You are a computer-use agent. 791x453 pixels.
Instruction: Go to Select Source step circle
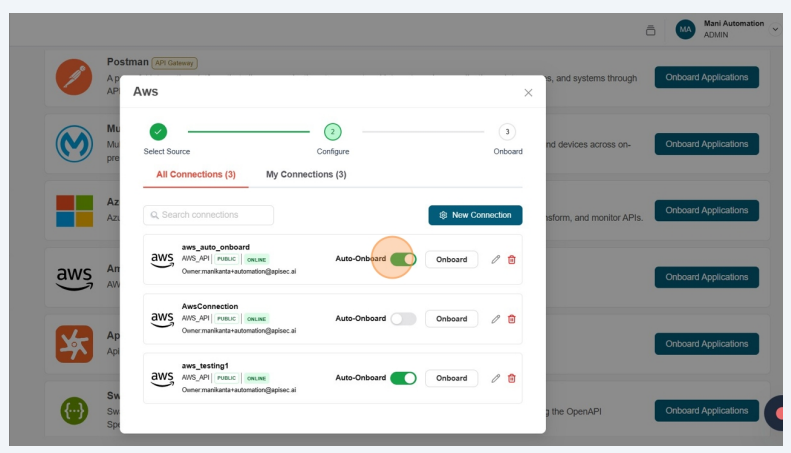coord(158,131)
